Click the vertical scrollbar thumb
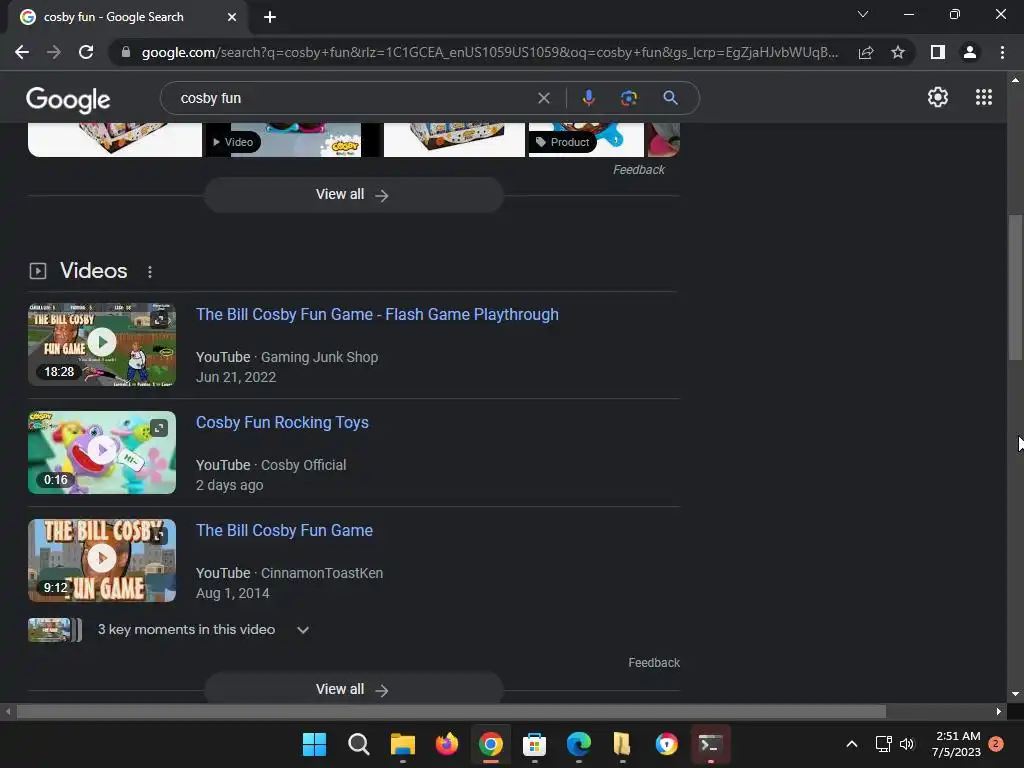1024x768 pixels. [x=1015, y=287]
